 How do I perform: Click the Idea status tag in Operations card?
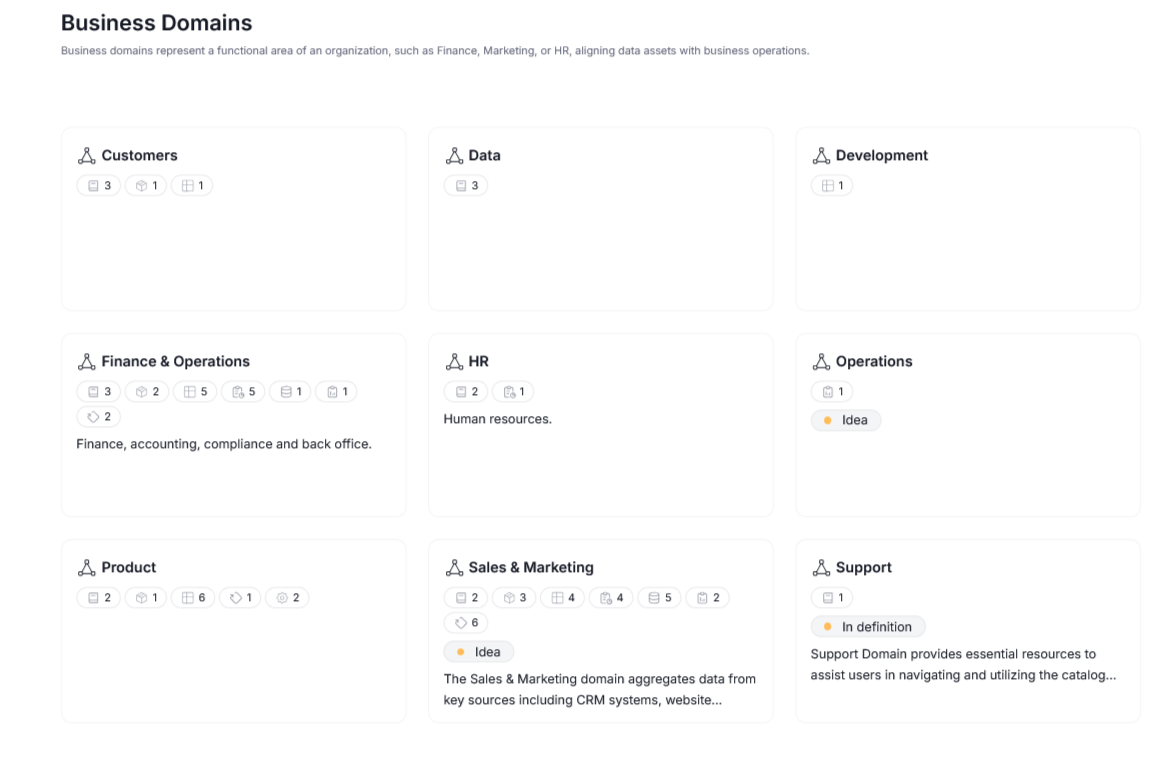point(846,421)
